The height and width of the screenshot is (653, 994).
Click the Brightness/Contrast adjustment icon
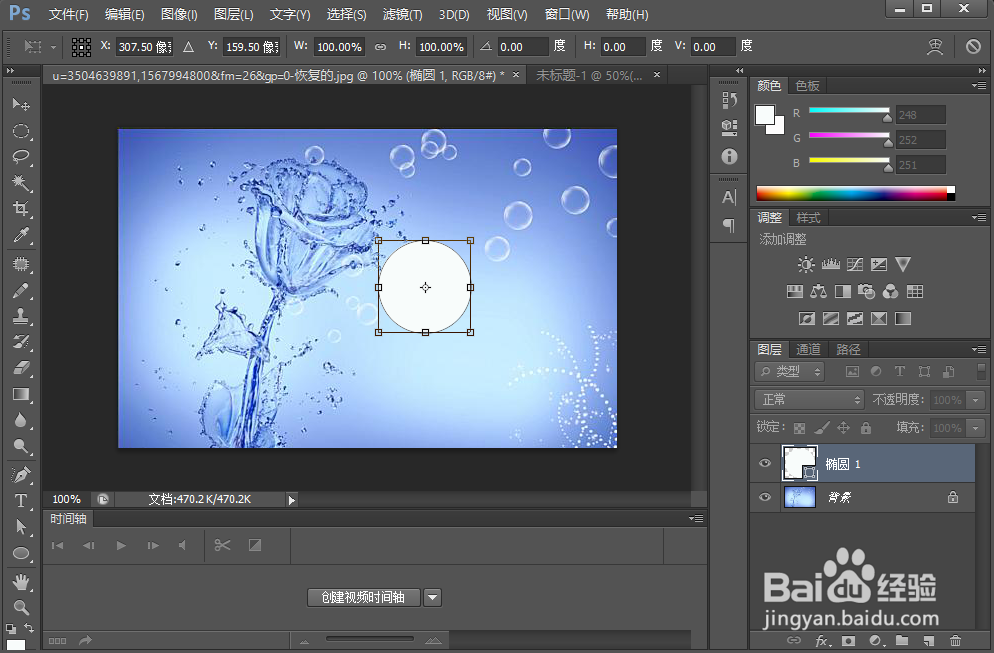coord(806,264)
